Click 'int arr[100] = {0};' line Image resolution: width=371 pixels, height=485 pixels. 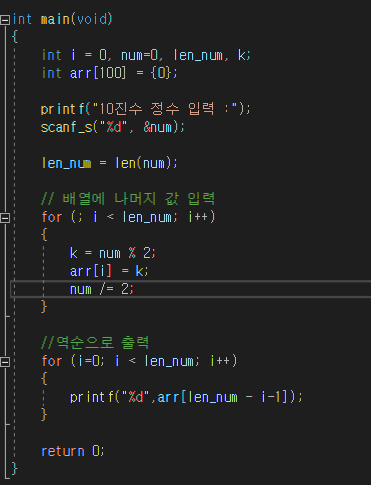(110, 73)
